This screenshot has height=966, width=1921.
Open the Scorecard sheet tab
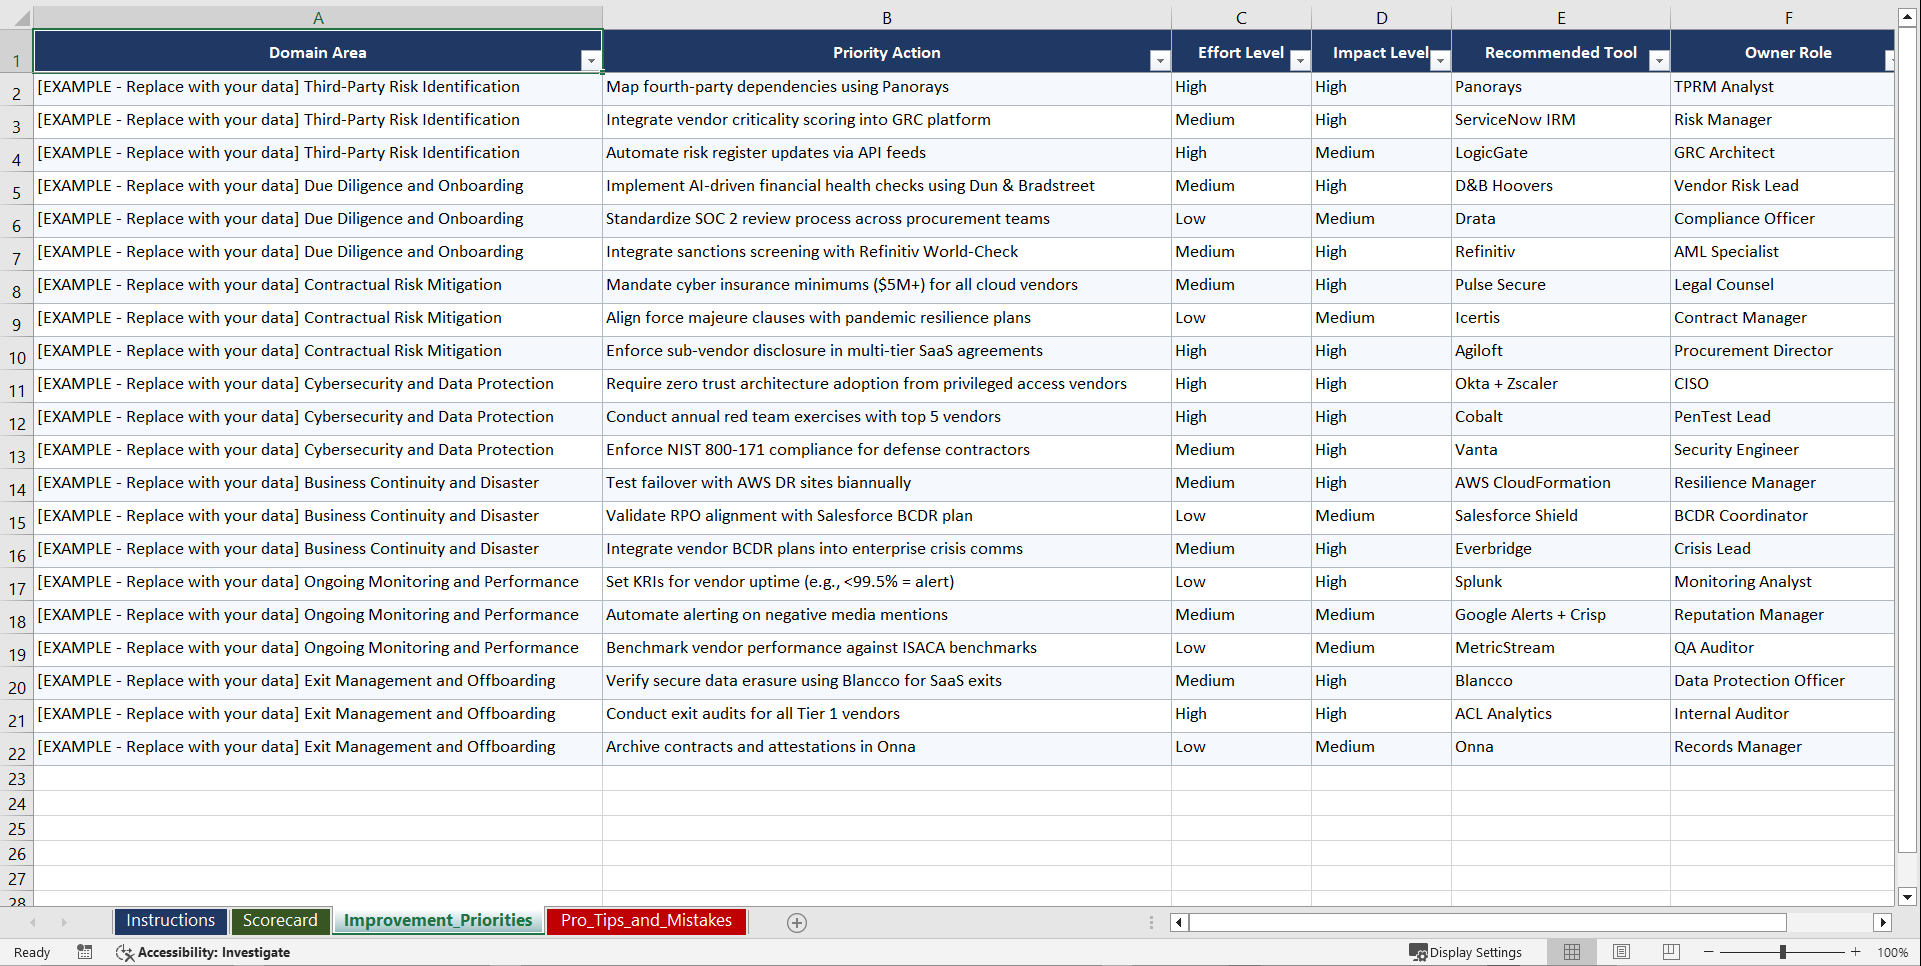(x=280, y=921)
